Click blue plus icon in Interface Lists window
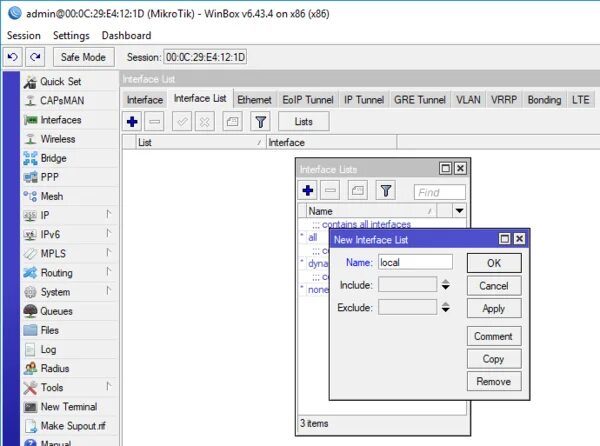600x446 pixels. point(308,190)
